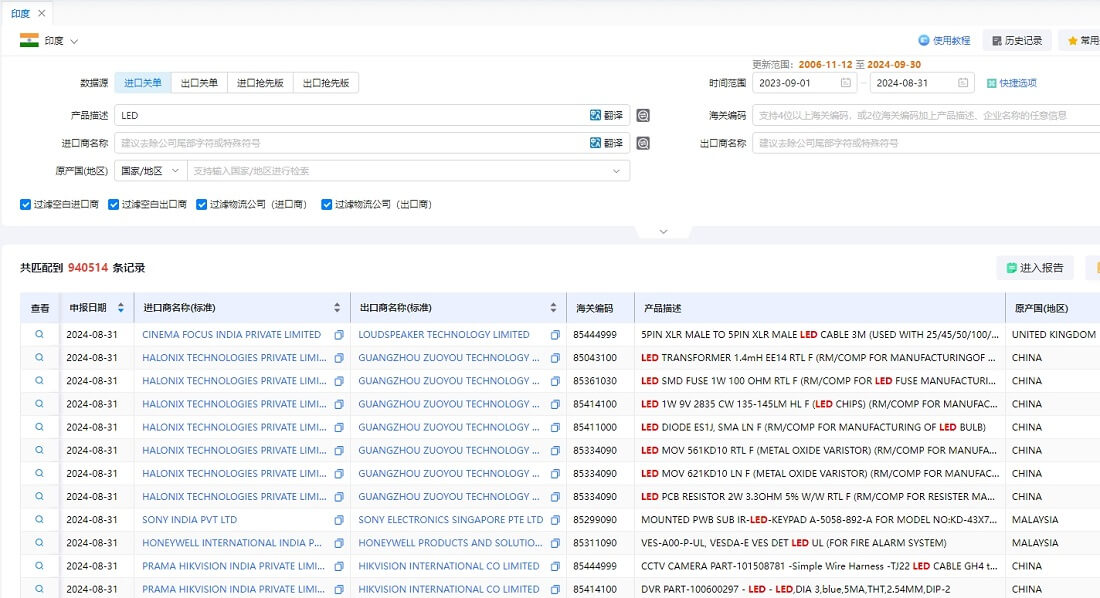Copy importer name in DVR PART-100600297 row
Screen dimensions: 1100x598
pyautogui.click(x=339, y=590)
